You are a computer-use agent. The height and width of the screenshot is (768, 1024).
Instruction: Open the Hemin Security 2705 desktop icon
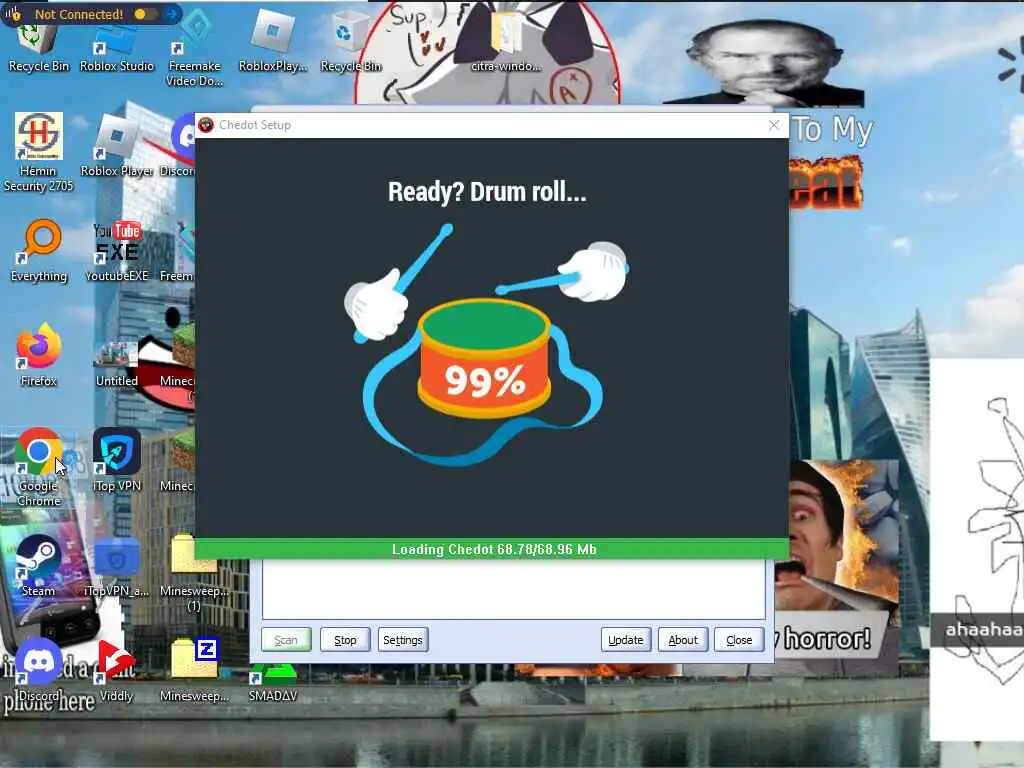pyautogui.click(x=39, y=152)
